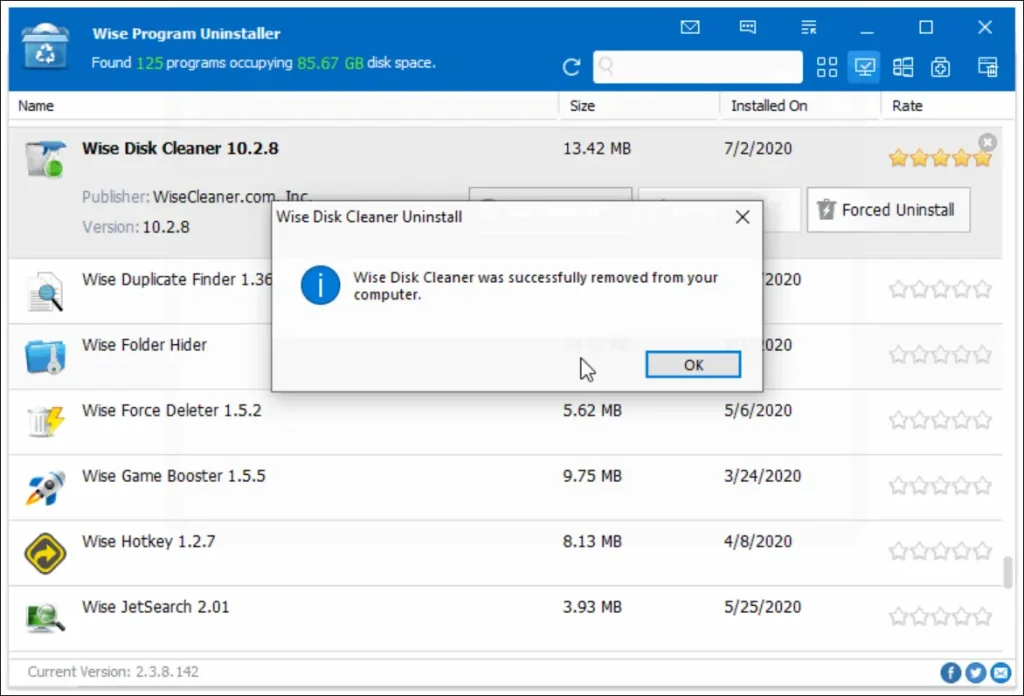Viewport: 1024px width, 696px height.
Task: Click the email envelope icon in title bar
Action: click(690, 27)
